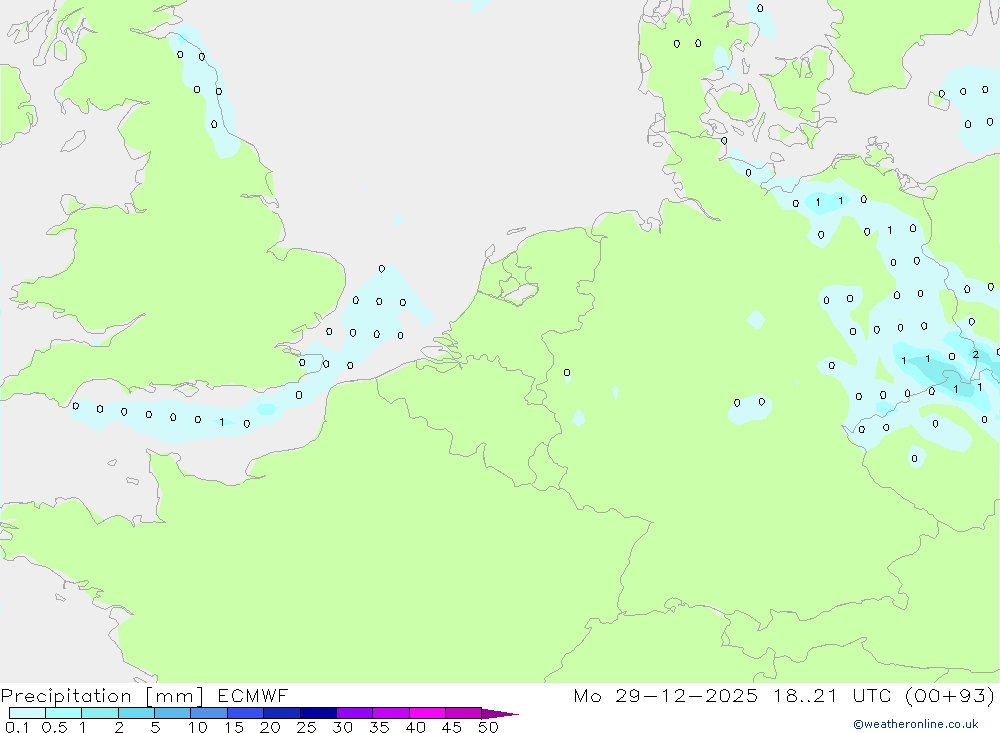
Task: Select the 0.1–0.5 mm legend color swatch
Action: coord(27,713)
